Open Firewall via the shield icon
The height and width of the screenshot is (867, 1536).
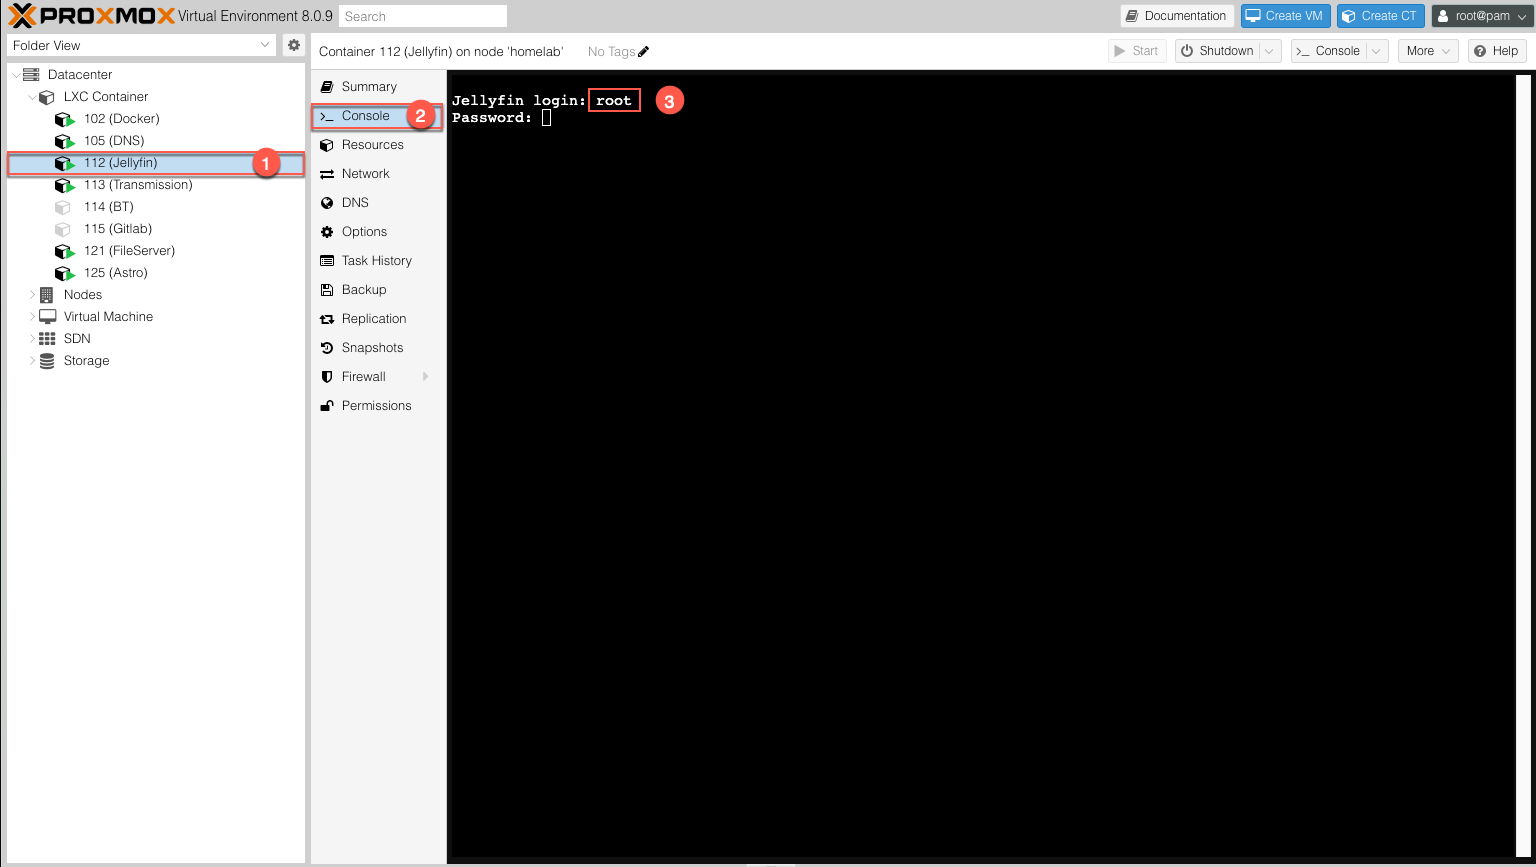coord(326,376)
